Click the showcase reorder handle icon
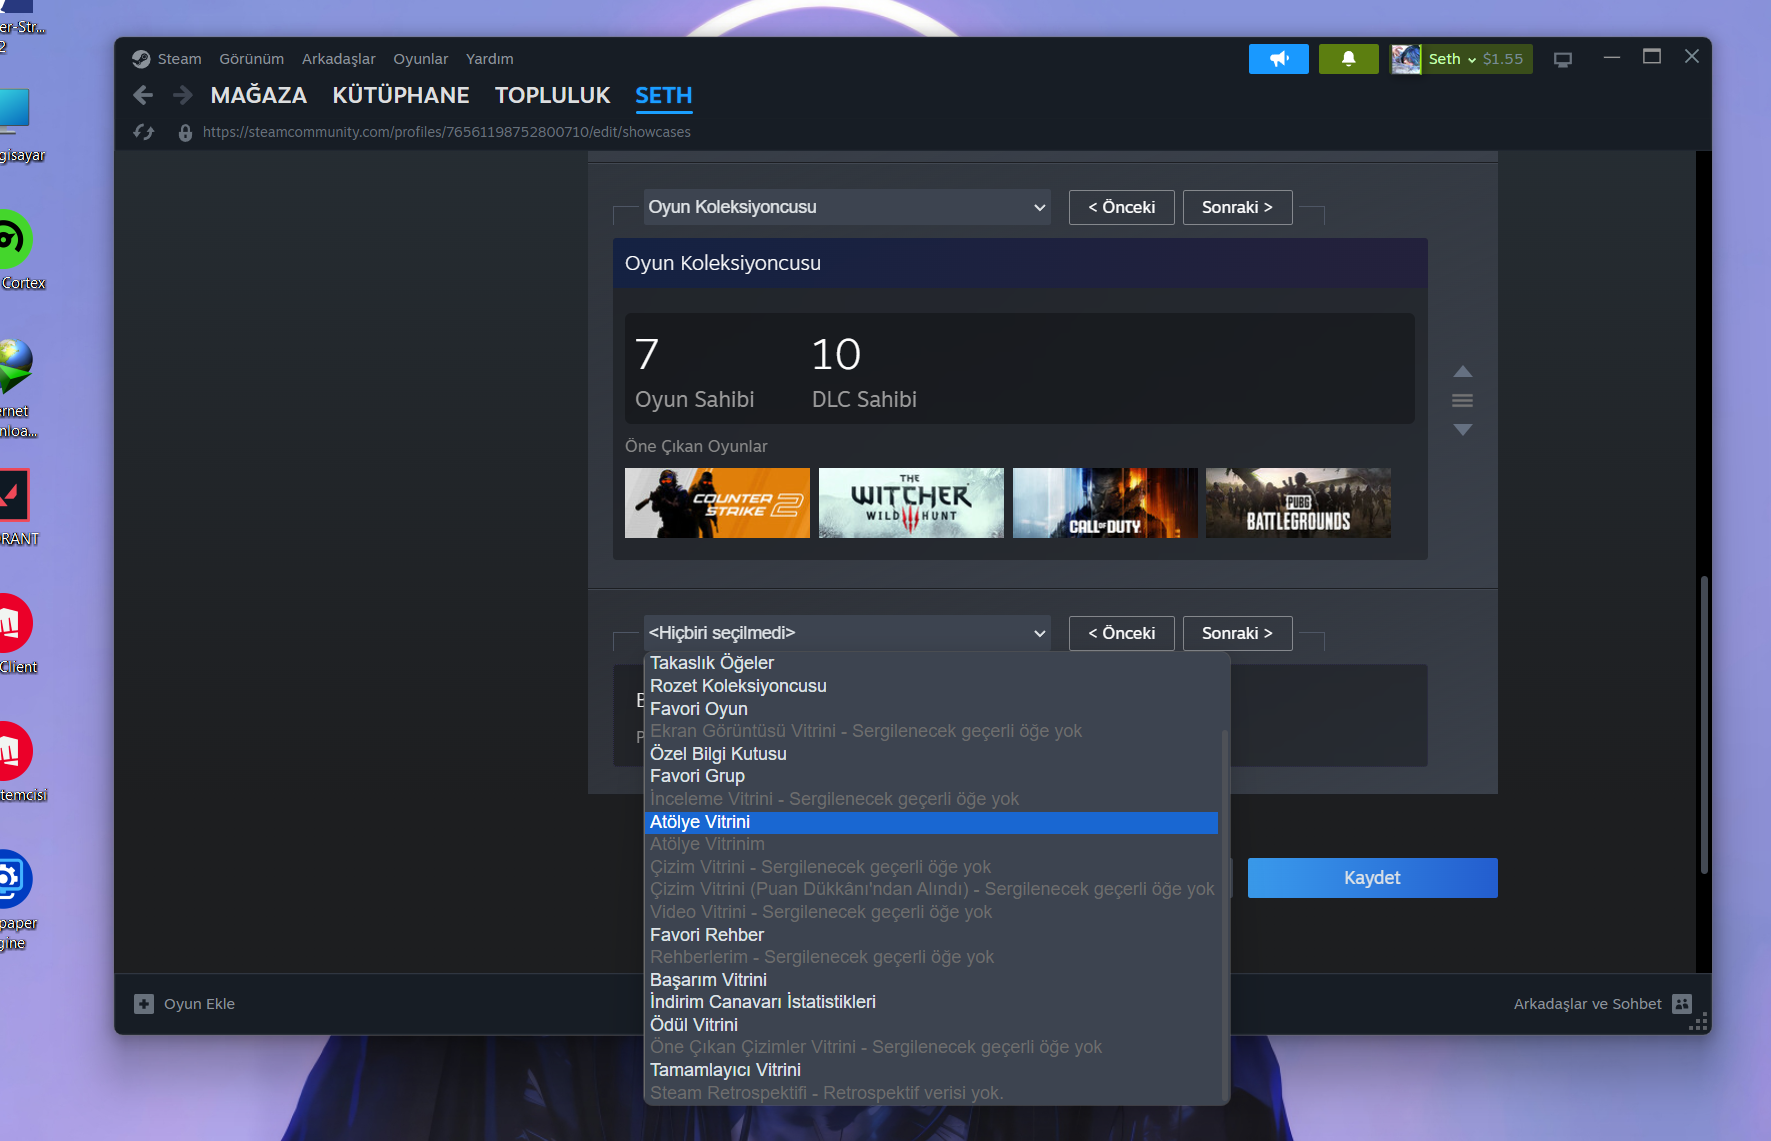This screenshot has height=1141, width=1771. point(1463,400)
